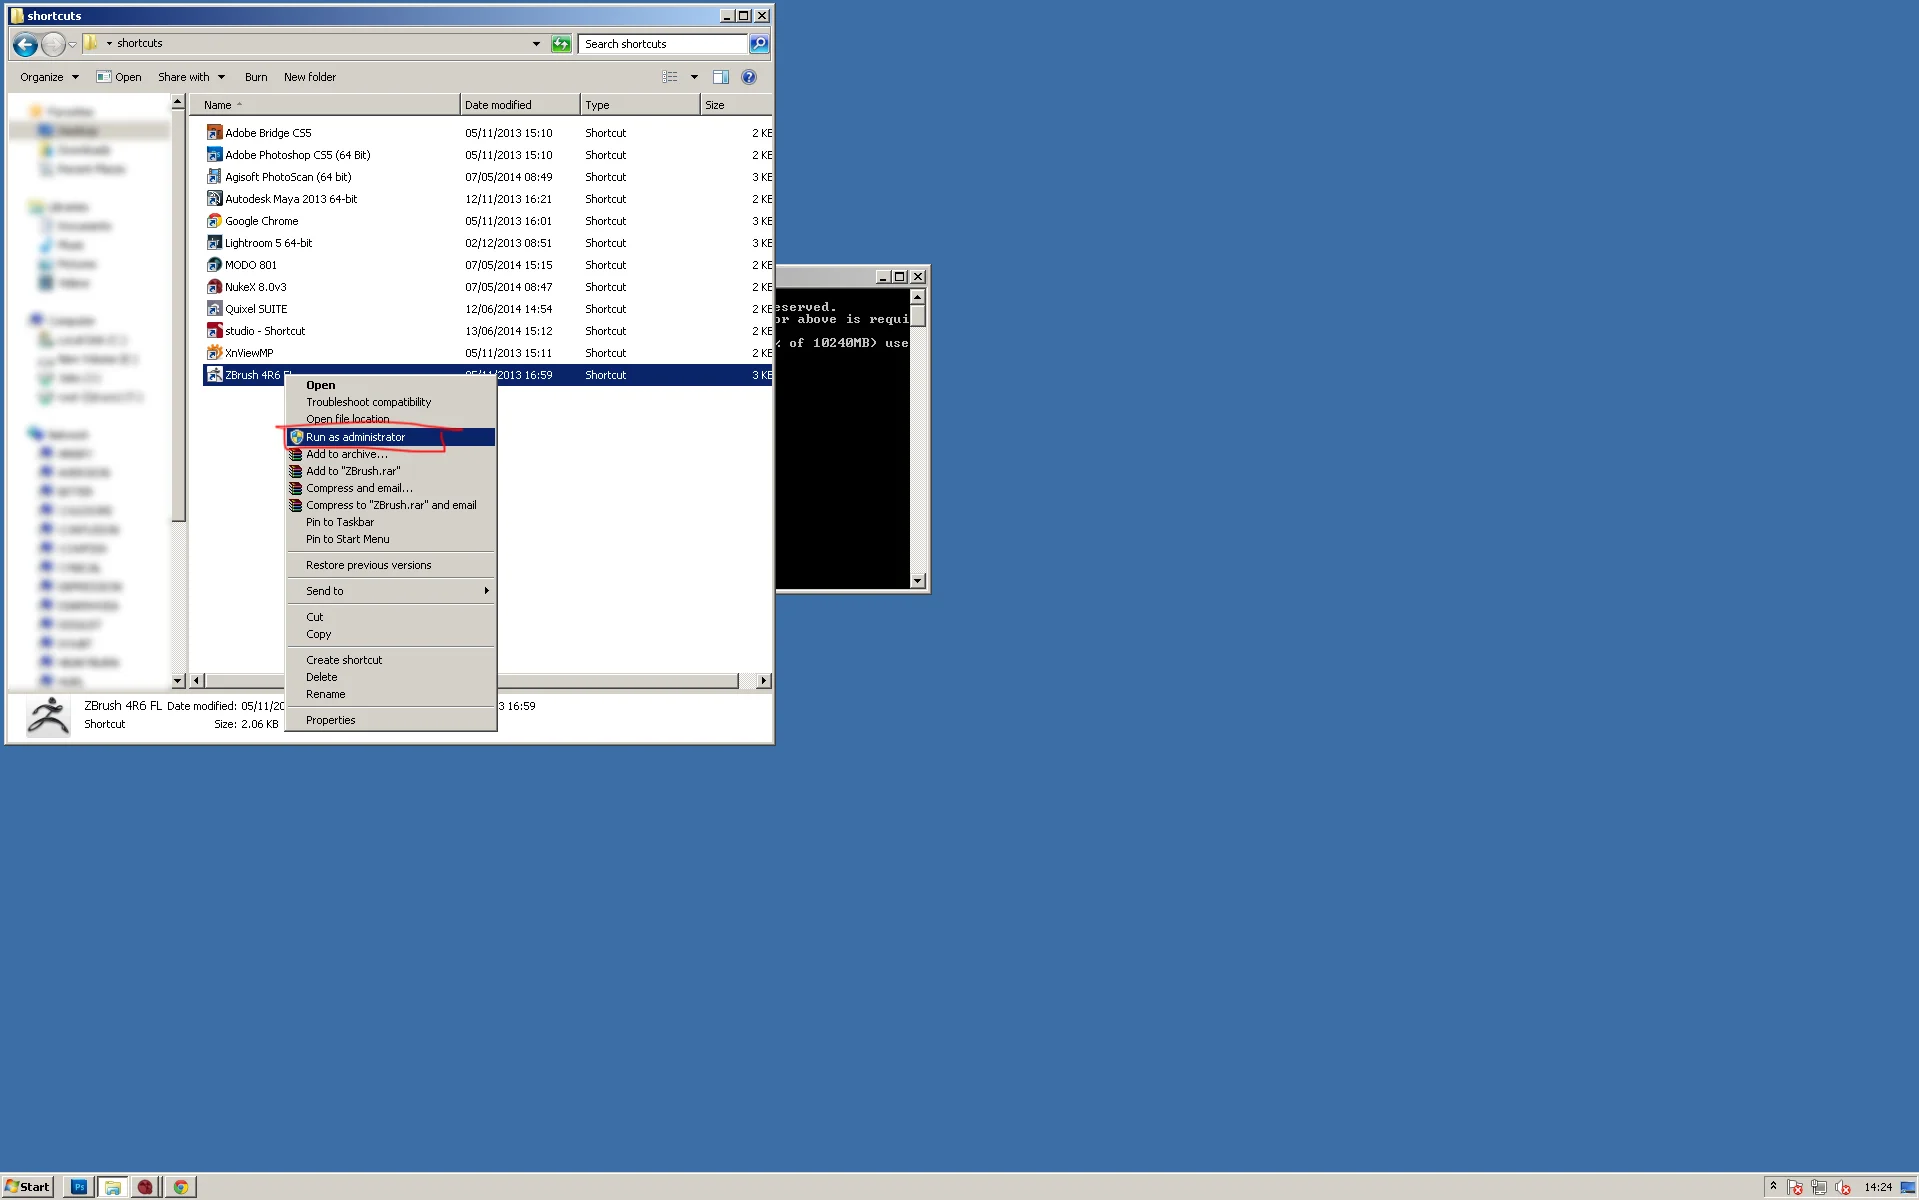Choose Open in the context menu

click(x=390, y=385)
